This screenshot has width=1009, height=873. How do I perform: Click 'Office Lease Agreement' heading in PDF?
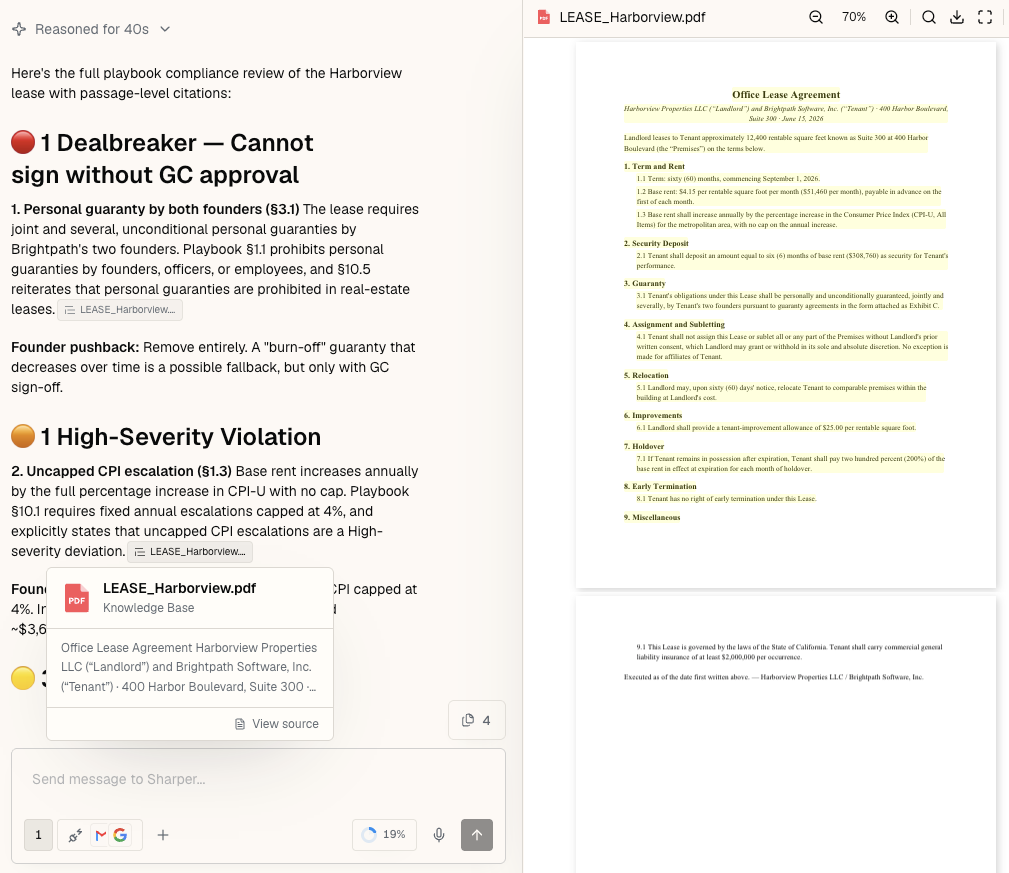(x=786, y=95)
